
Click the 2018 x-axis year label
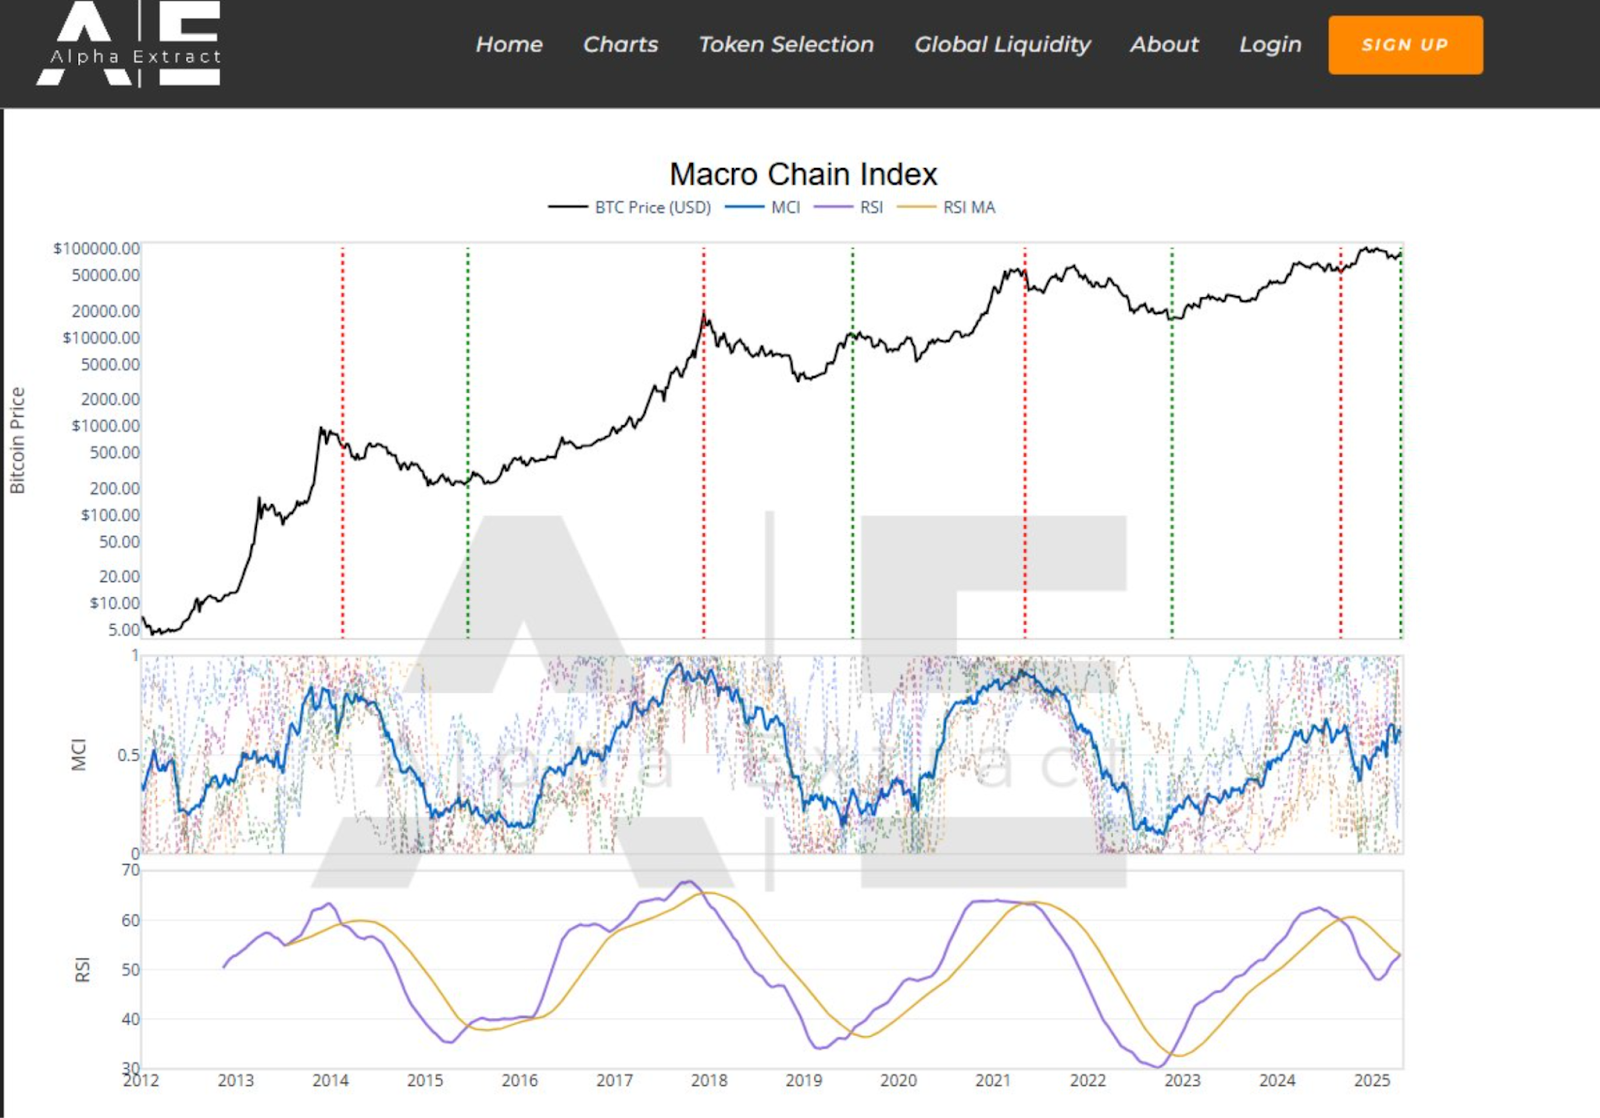[709, 1081]
